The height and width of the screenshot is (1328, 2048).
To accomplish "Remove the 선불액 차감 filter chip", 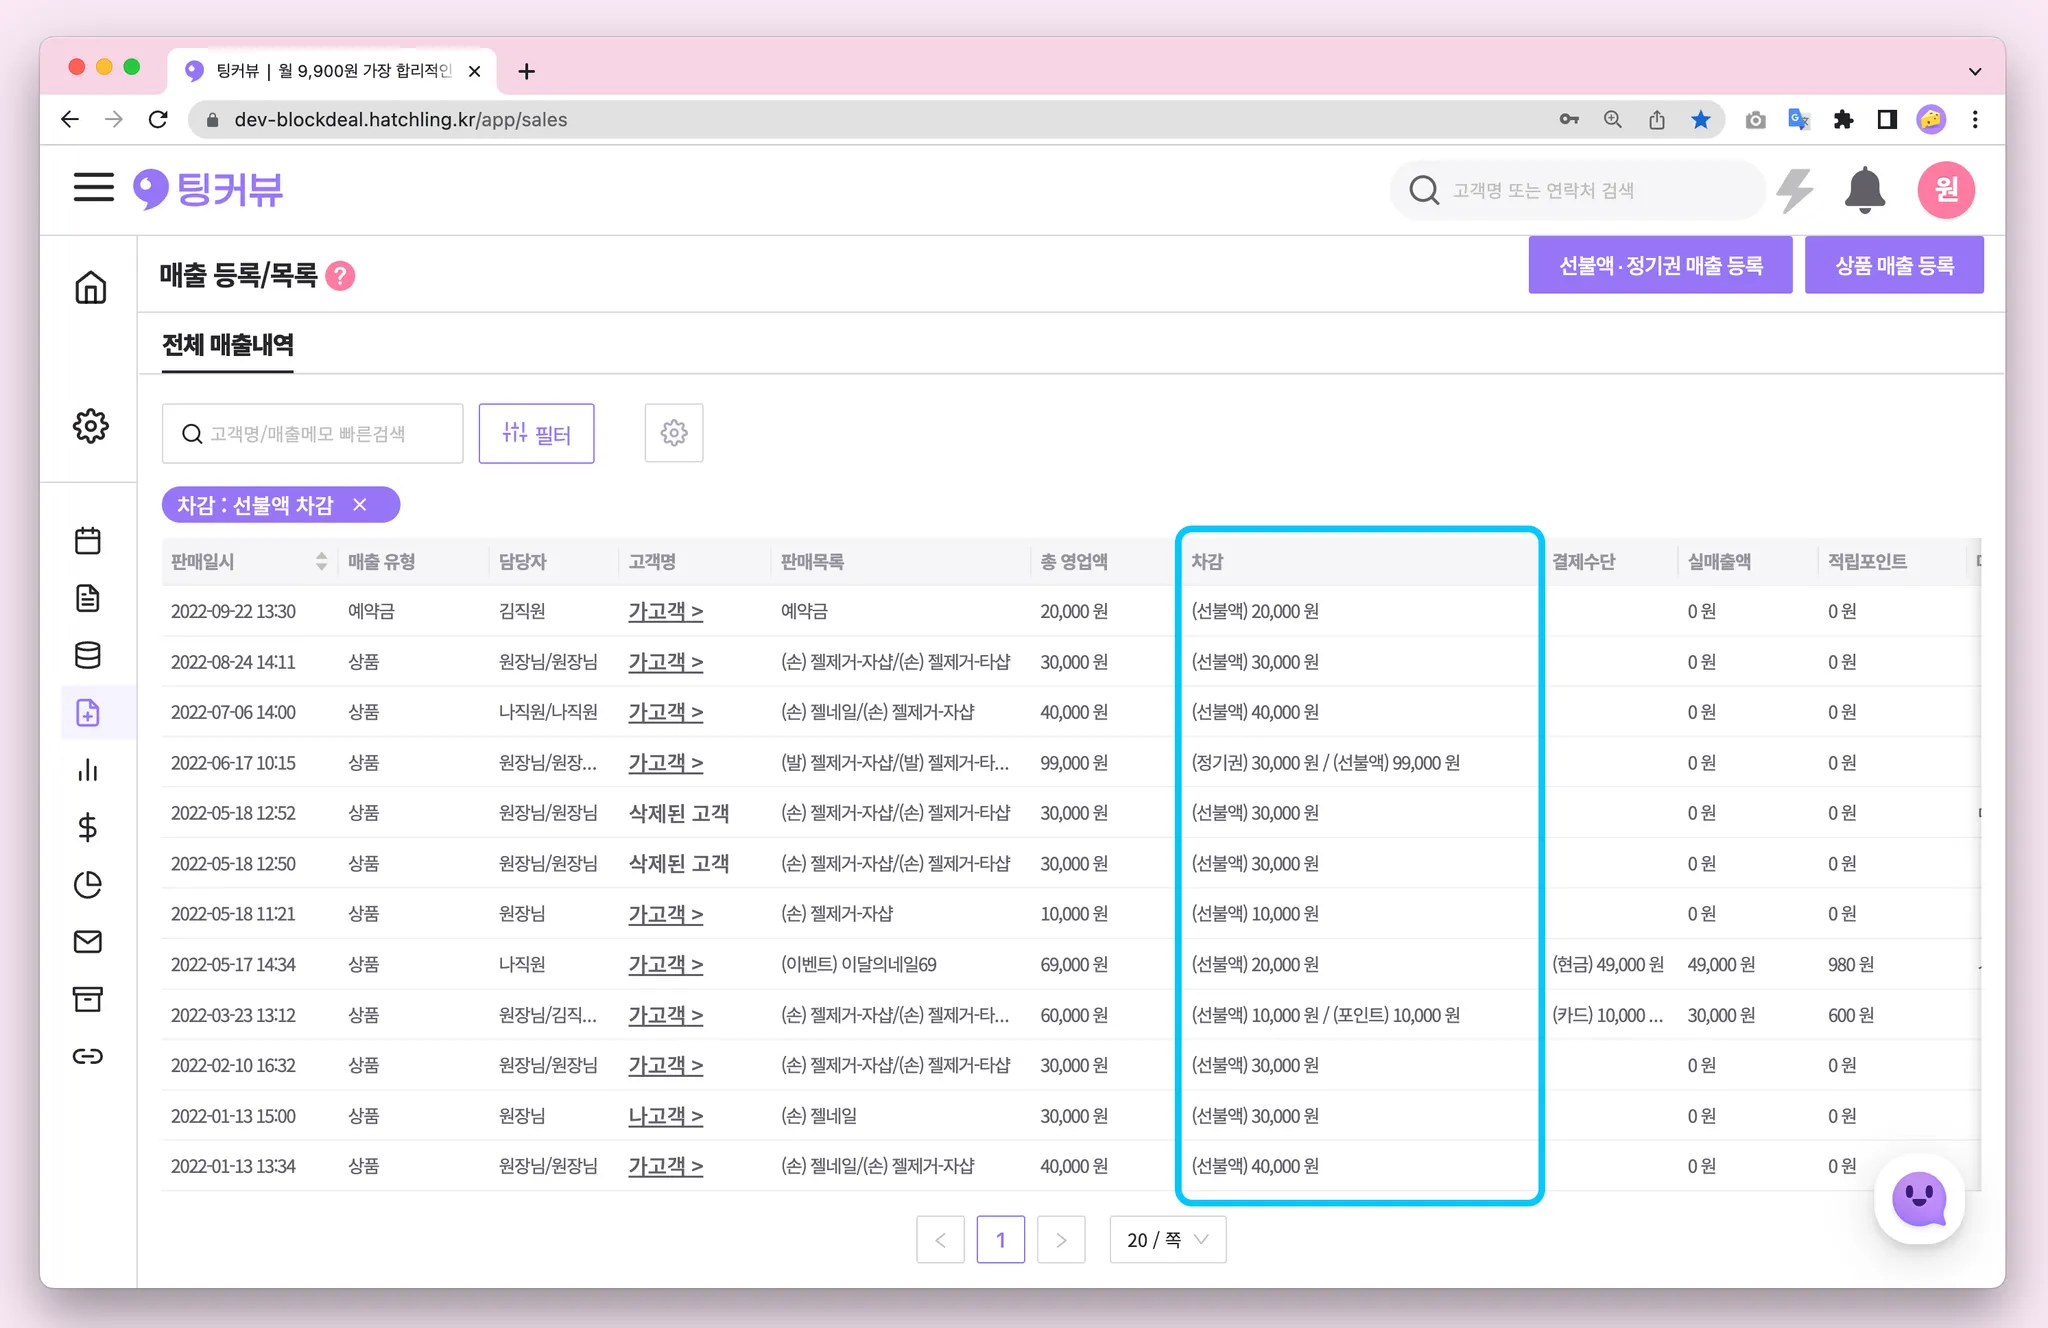I will click(x=360, y=505).
